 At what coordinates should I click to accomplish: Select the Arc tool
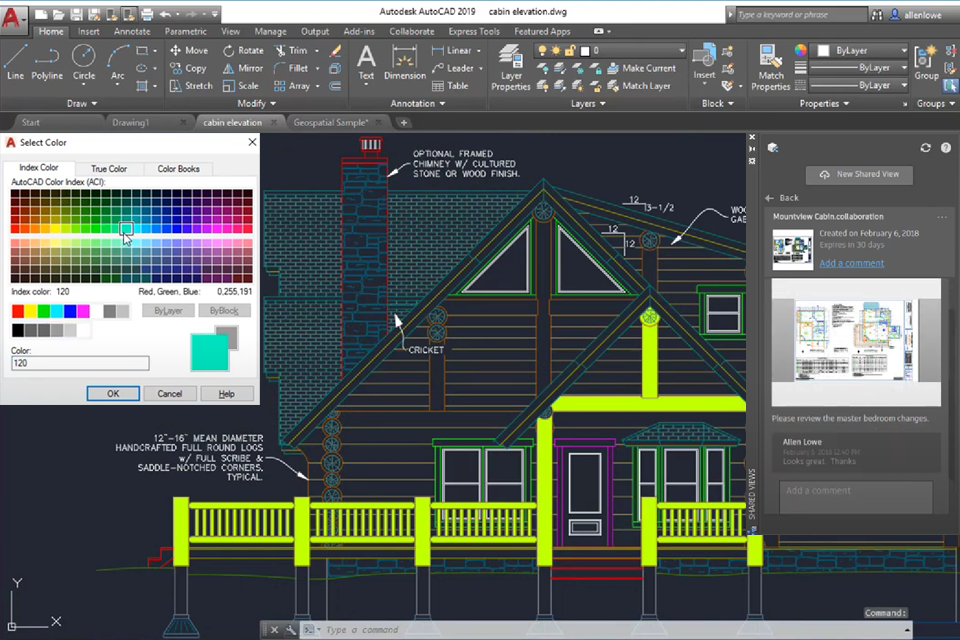[x=118, y=62]
